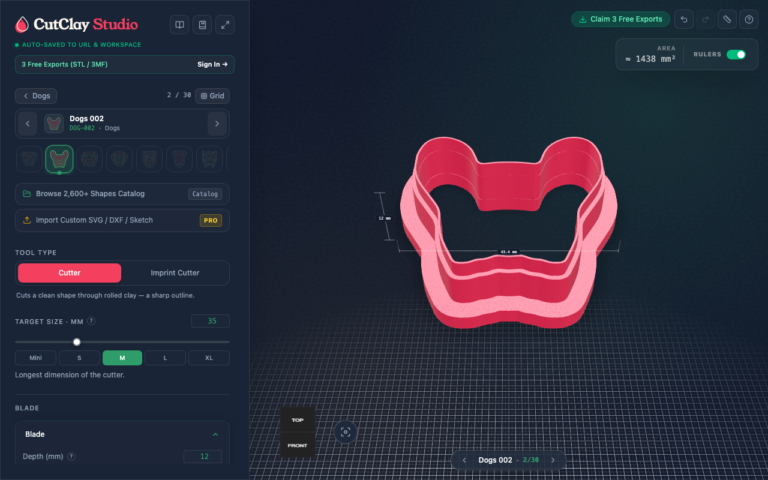Screen dimensions: 768x480
Task: Click the Longest dimension of the cutter hint
Action: (x=70, y=375)
